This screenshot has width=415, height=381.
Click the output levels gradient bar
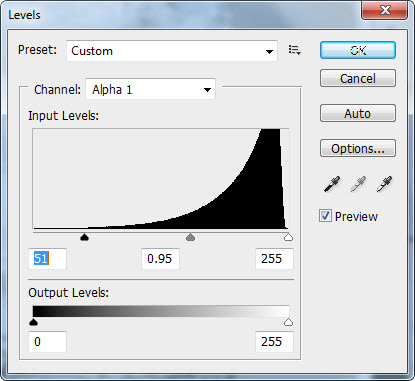click(x=161, y=311)
